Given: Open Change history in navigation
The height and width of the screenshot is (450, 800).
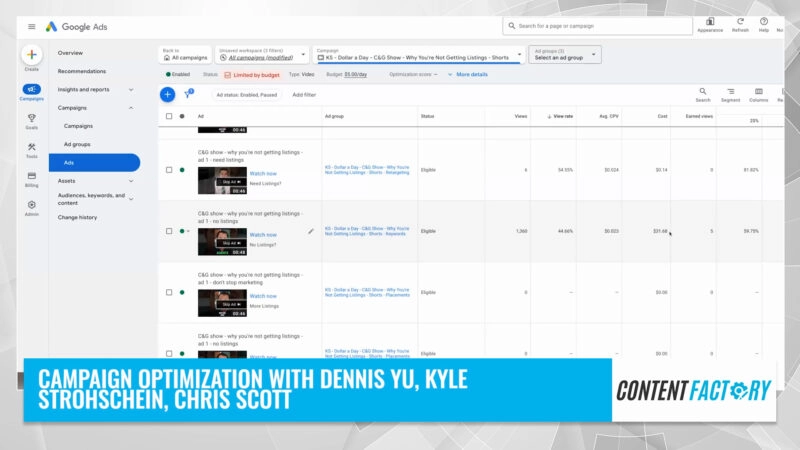Looking at the screenshot, I should (x=77, y=217).
